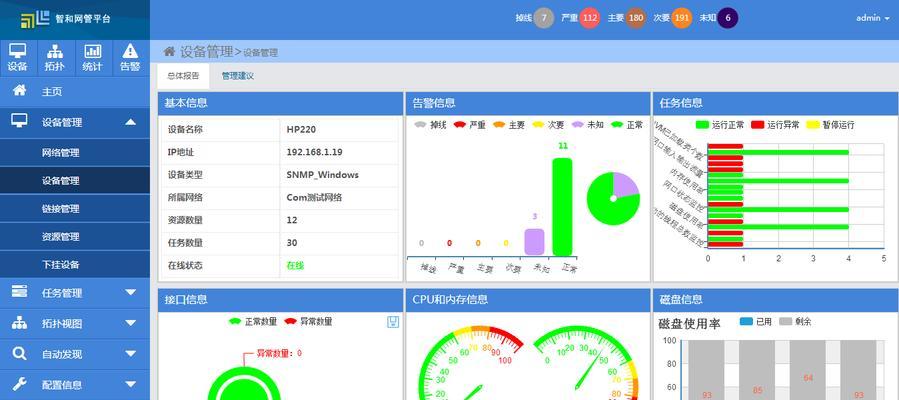Toggle 运行正常 legend in 任务信息 chart
Image resolution: width=899 pixels, height=400 pixels.
(x=720, y=125)
